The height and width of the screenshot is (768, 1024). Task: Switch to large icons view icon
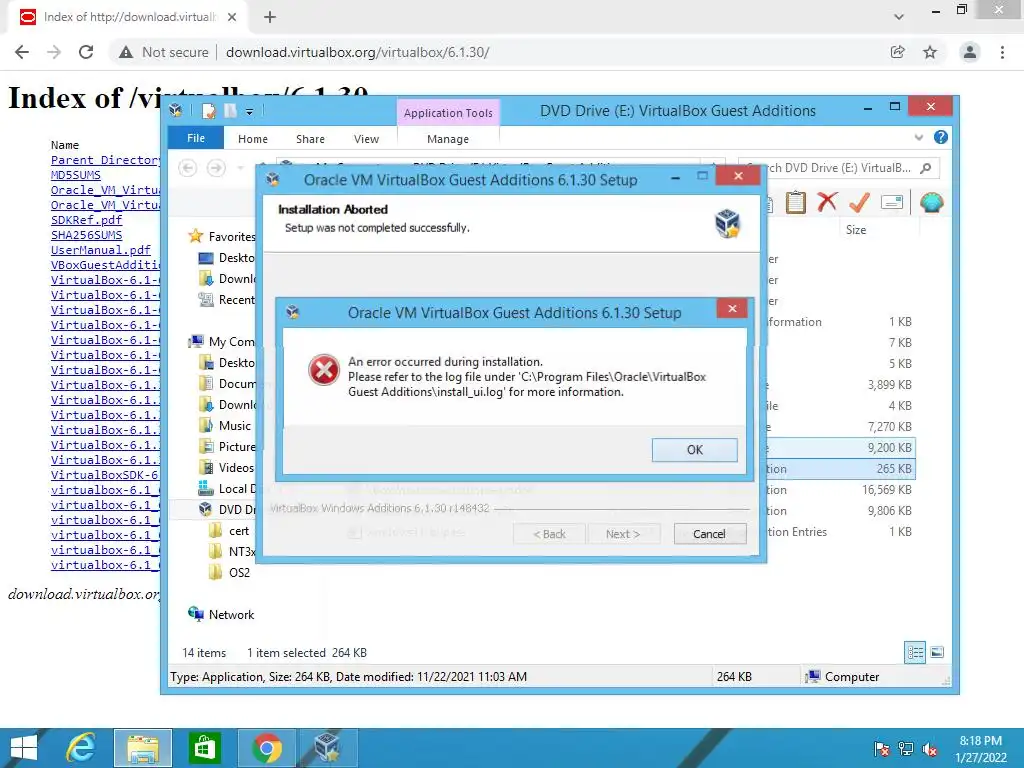[x=937, y=652]
